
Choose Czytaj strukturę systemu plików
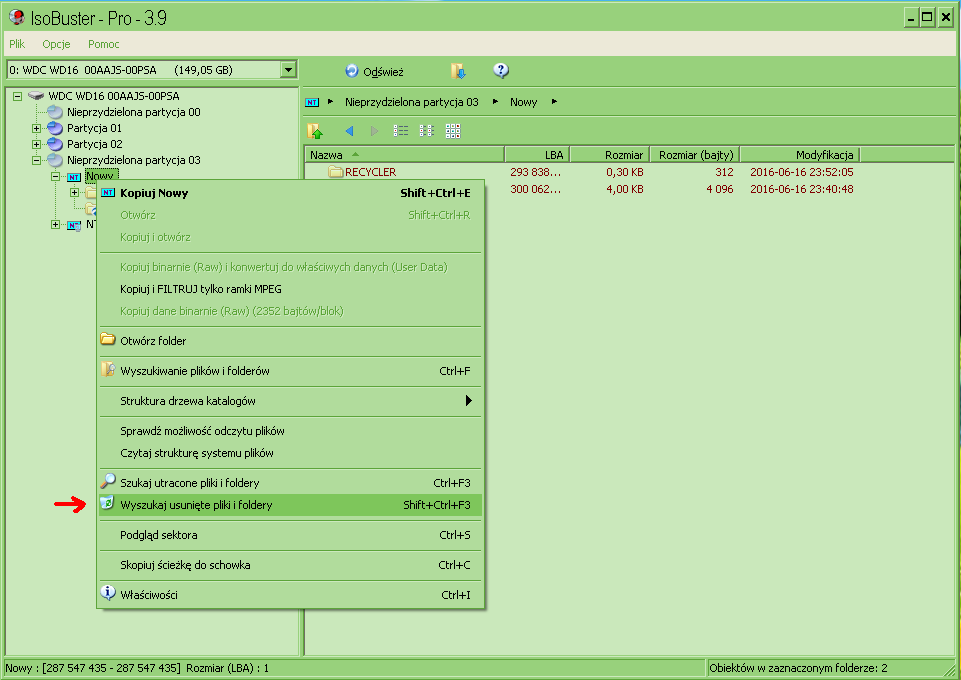[x=291, y=453]
